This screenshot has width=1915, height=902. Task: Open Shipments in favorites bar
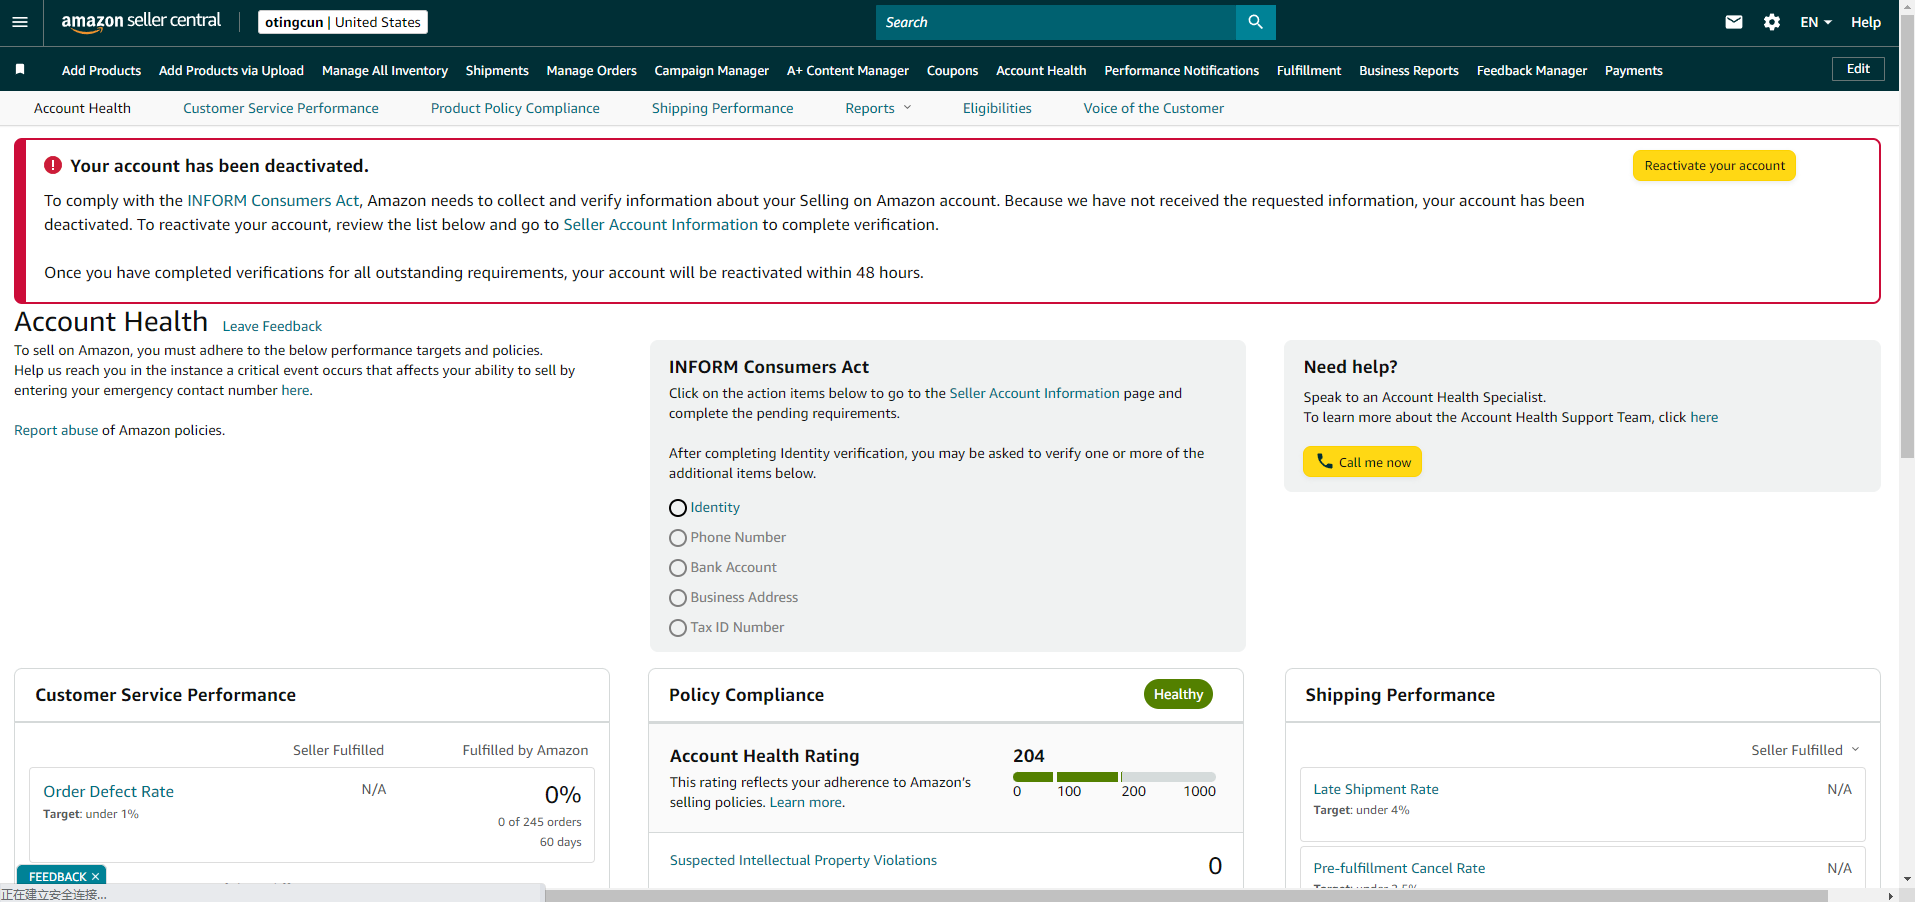(497, 70)
